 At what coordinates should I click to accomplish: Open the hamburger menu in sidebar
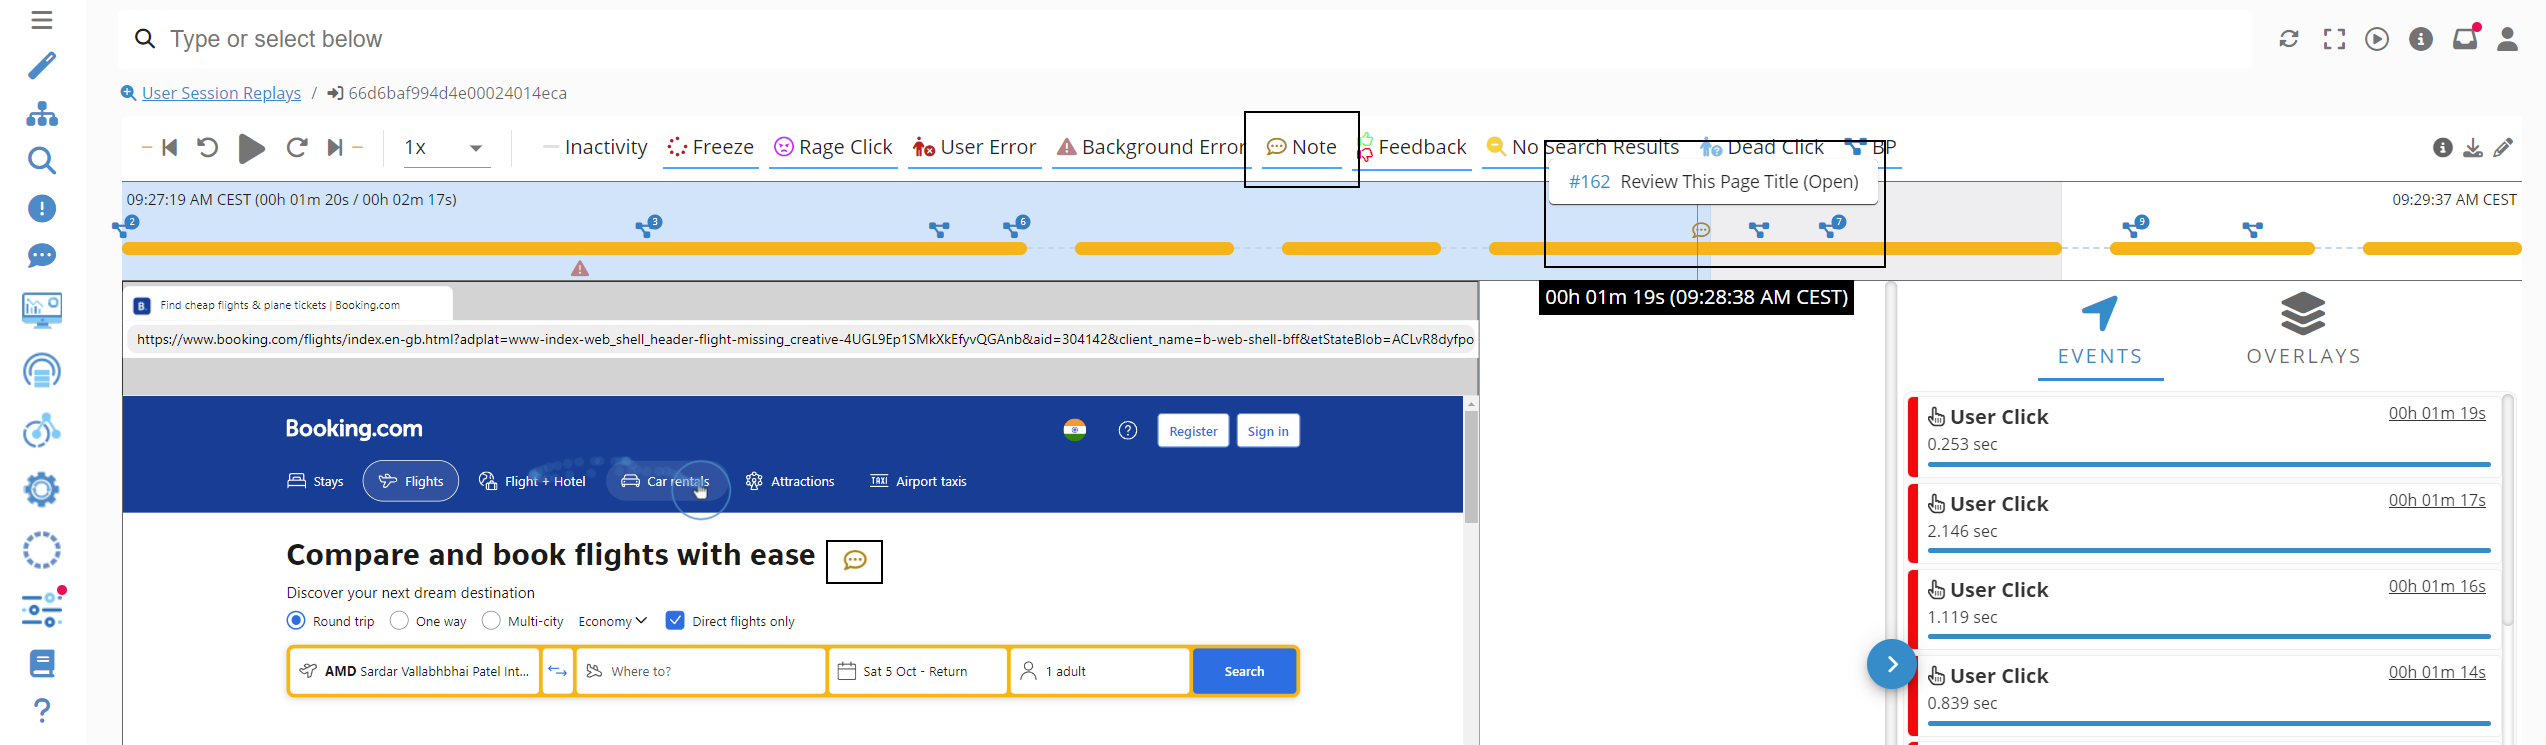tap(41, 20)
